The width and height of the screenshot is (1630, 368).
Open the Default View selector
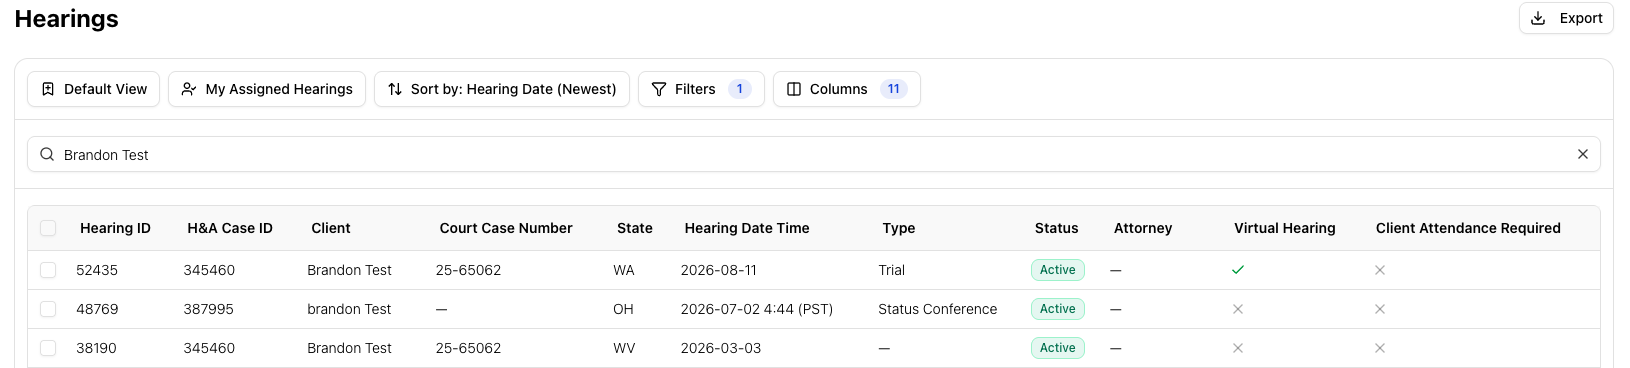coord(94,89)
